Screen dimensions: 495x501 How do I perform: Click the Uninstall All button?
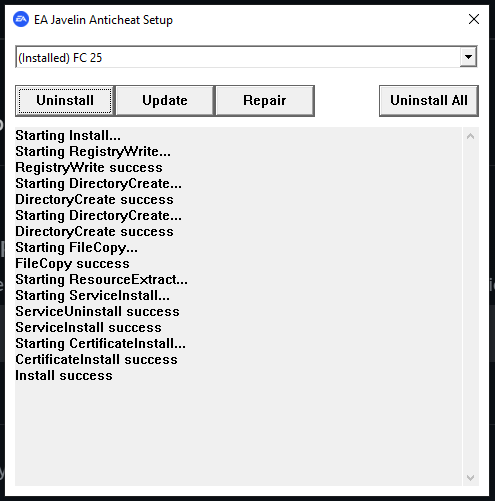pyautogui.click(x=429, y=101)
